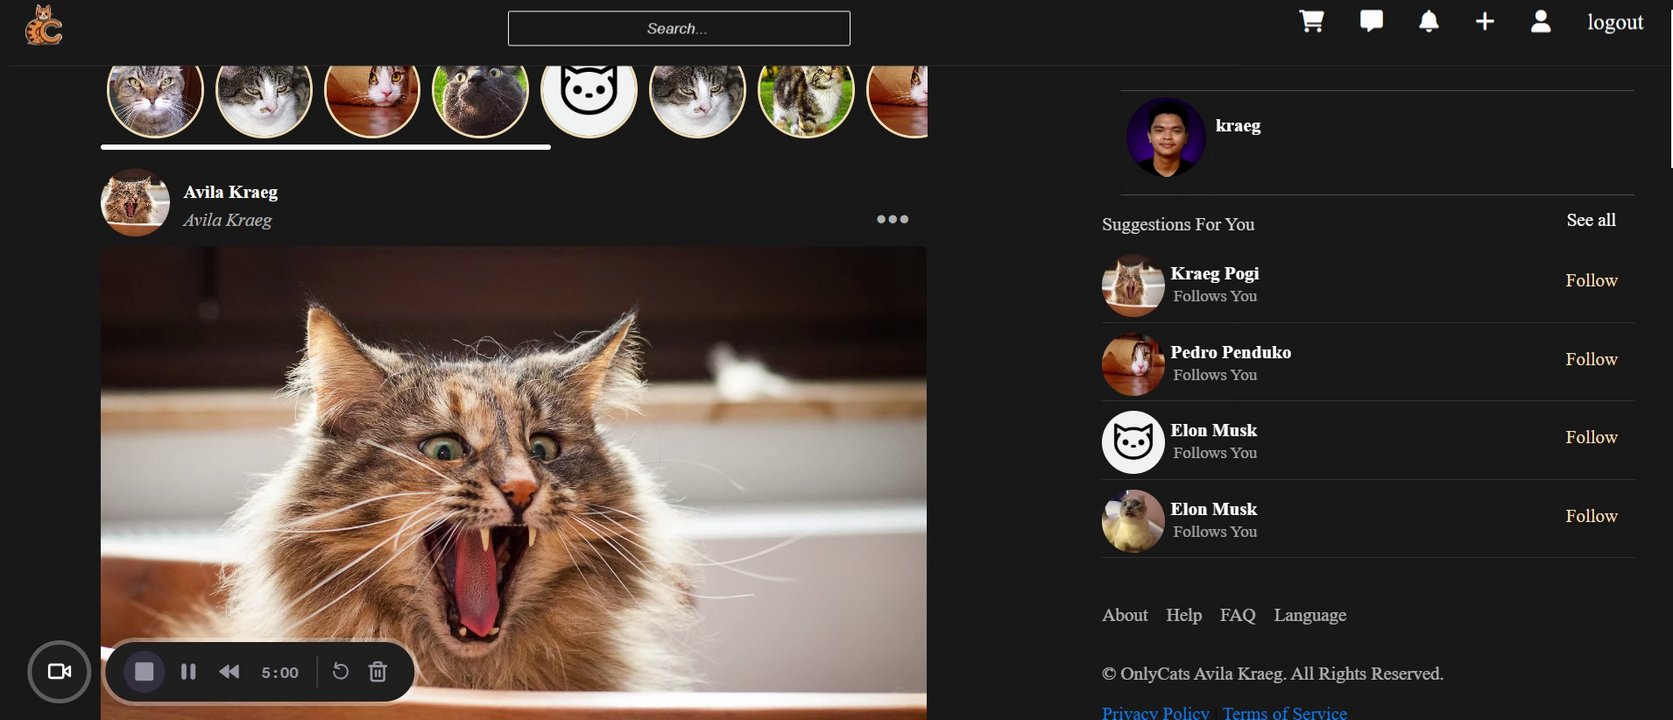
Task: Open the three-dot options menu on Avila Kraeg's post
Action: pos(892,219)
